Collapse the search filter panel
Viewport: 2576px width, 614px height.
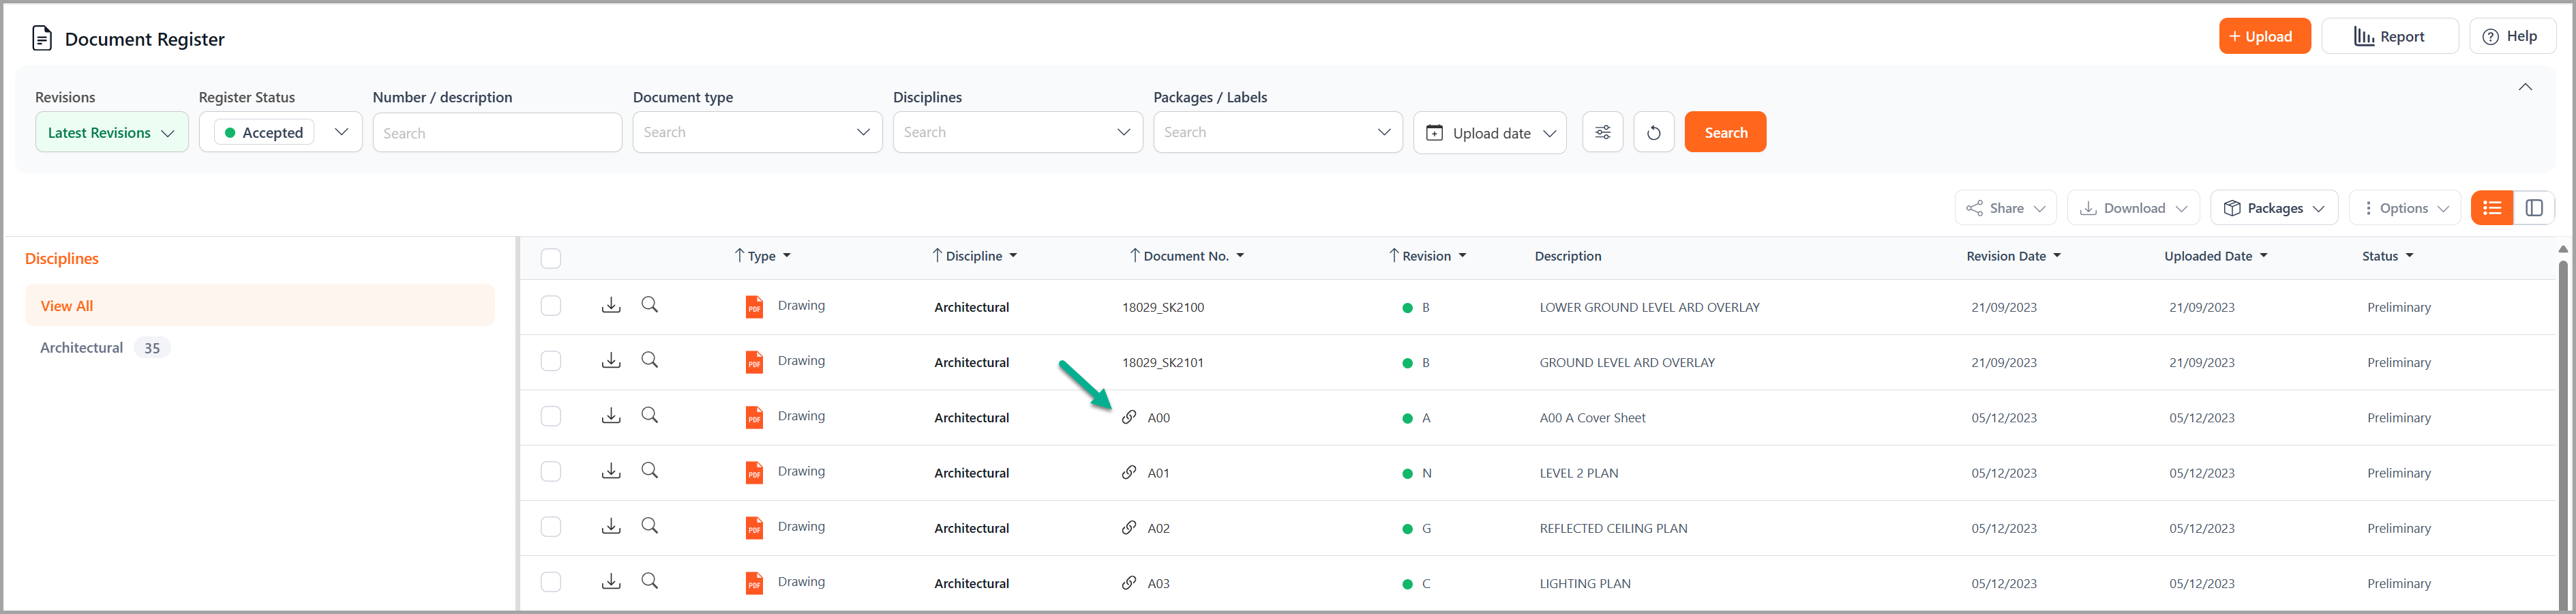pos(2524,87)
